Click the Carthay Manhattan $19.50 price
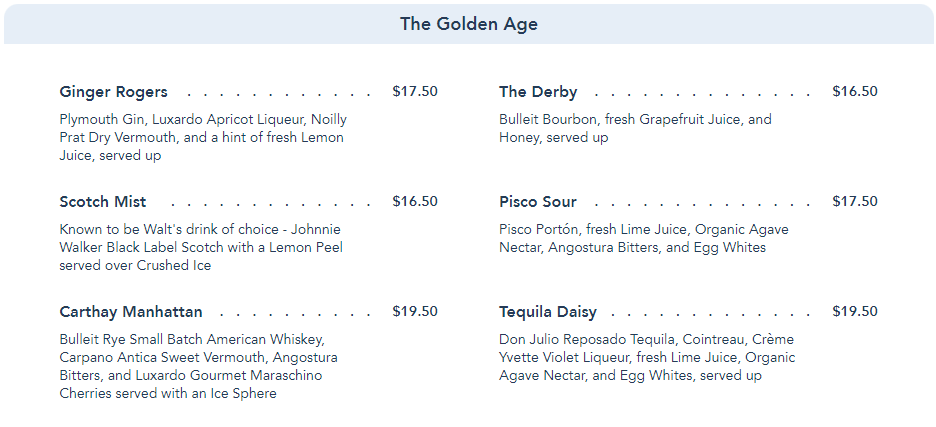936x427 pixels. tap(415, 312)
